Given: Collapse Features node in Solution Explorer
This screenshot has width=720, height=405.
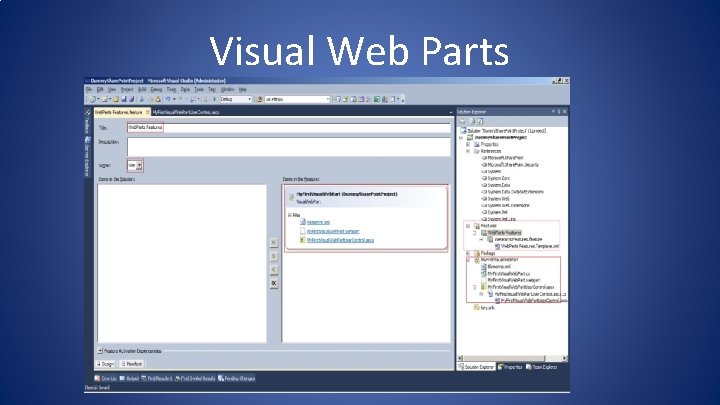Looking at the screenshot, I should tap(468, 226).
